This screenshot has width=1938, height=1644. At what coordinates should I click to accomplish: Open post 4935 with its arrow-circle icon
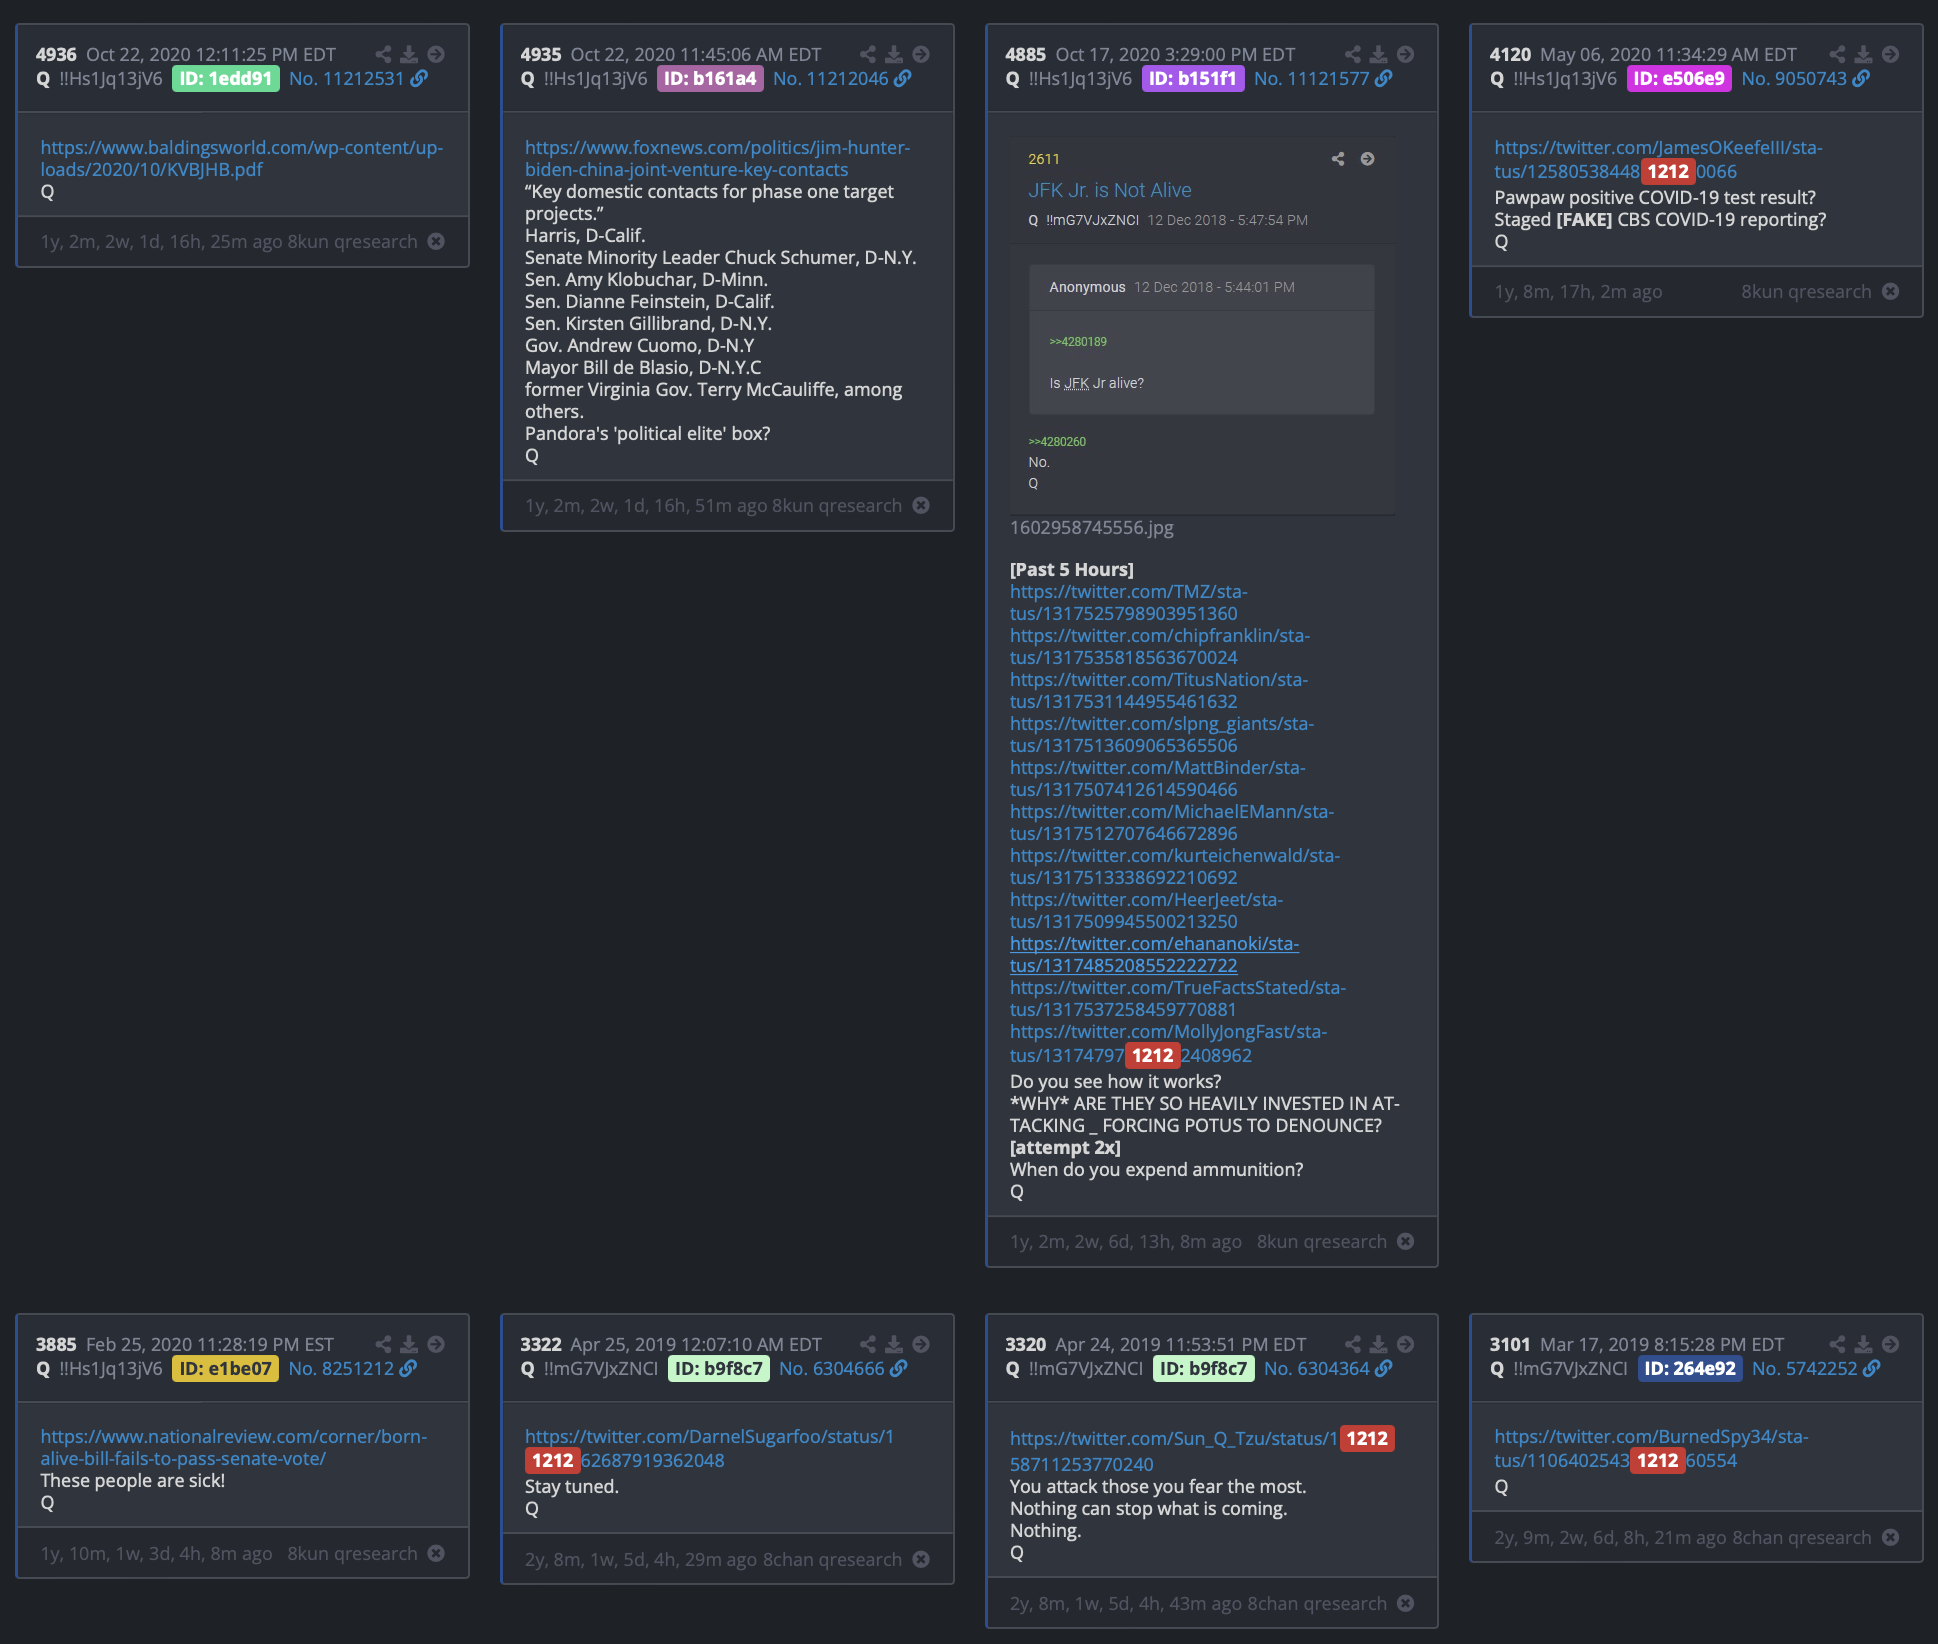(921, 54)
